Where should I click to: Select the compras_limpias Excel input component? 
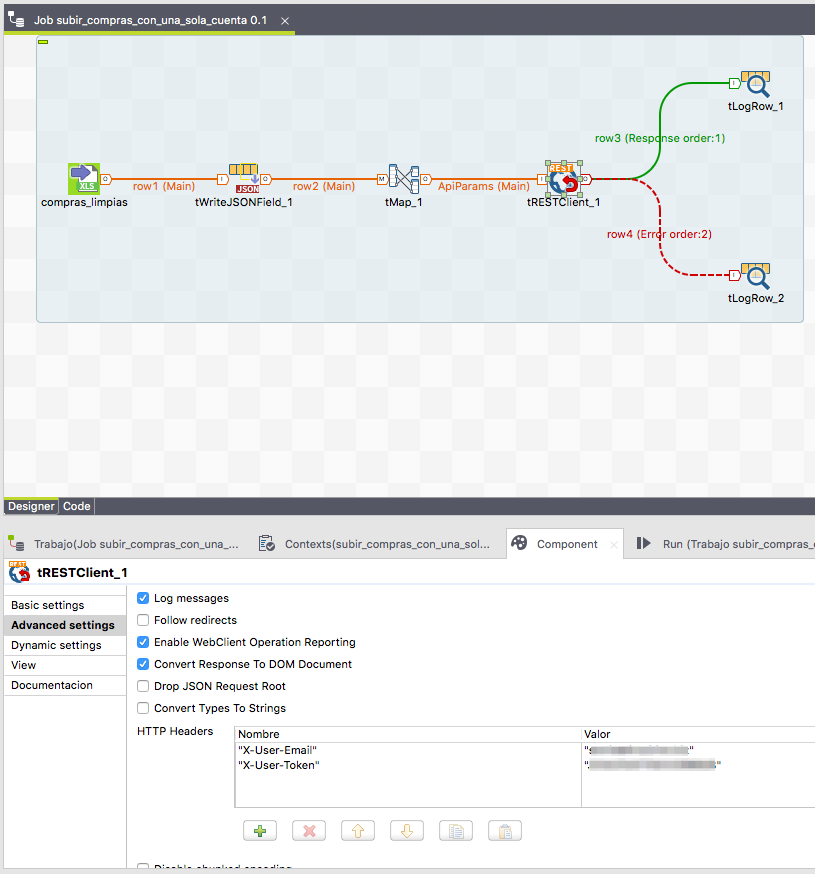(x=84, y=179)
